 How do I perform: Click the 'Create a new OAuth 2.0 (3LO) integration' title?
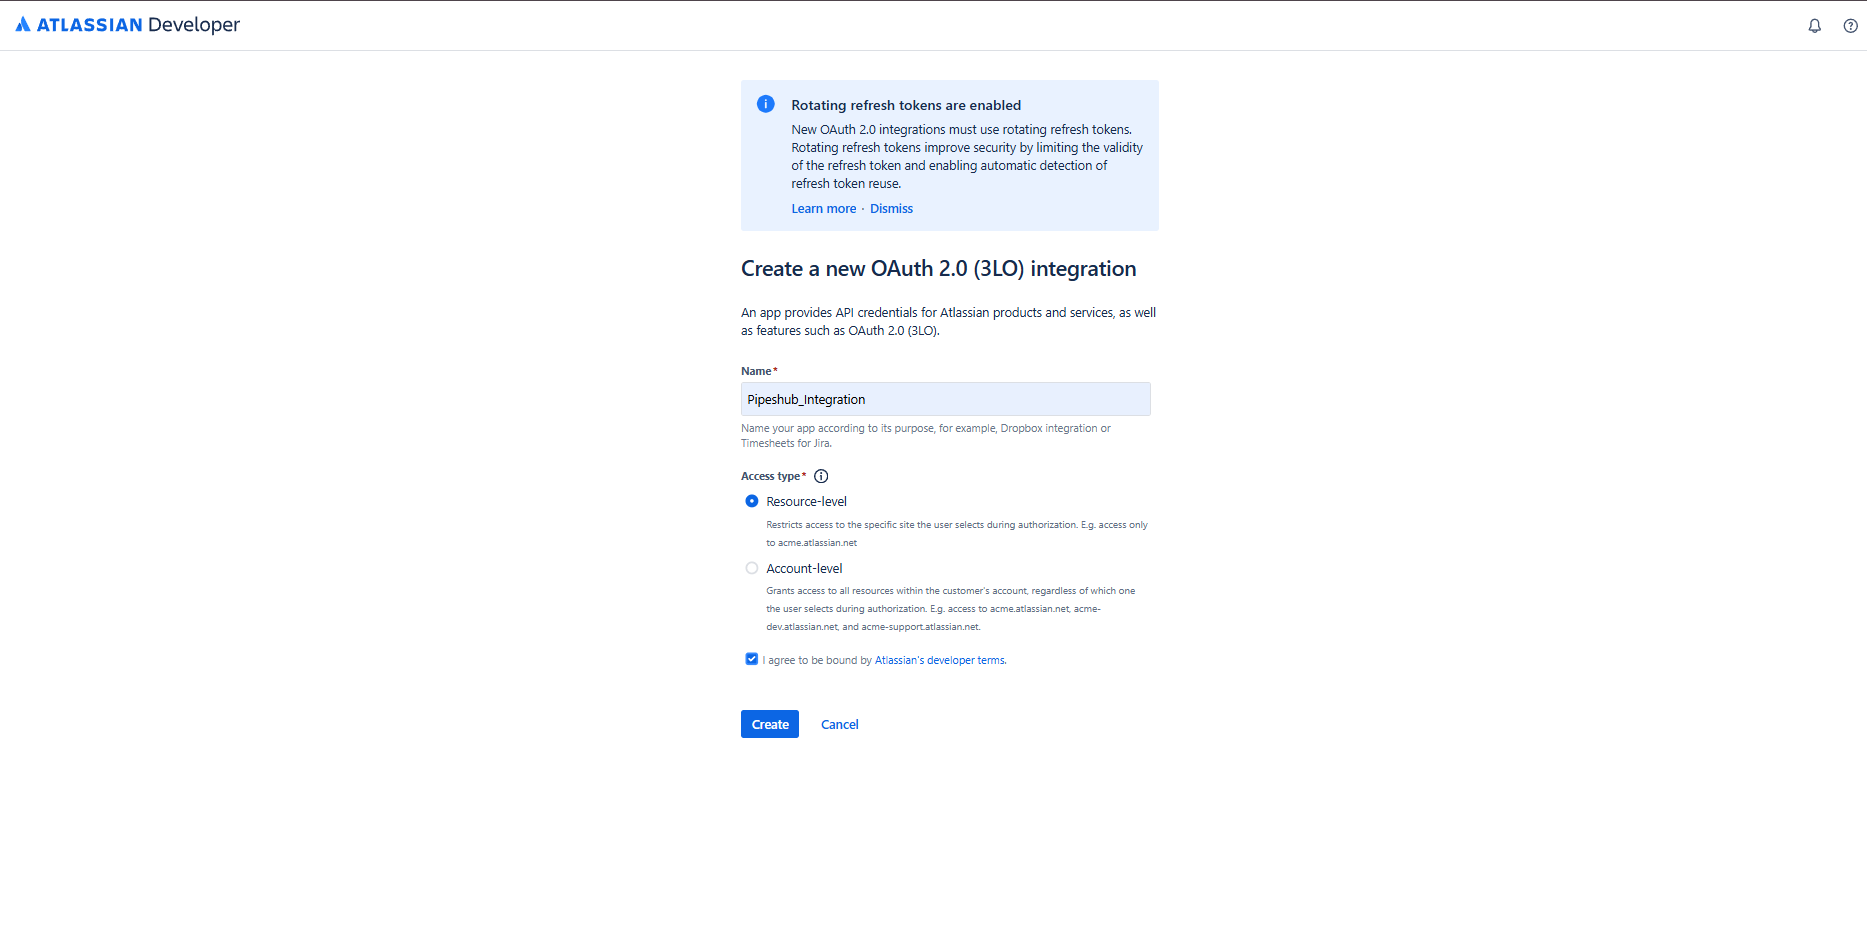pyautogui.click(x=939, y=269)
